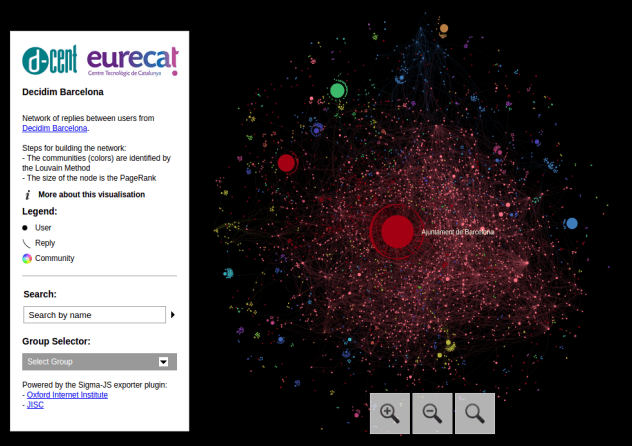The image size is (632, 446).
Task: Click the Reply legend curve icon
Action: pyautogui.click(x=26, y=243)
